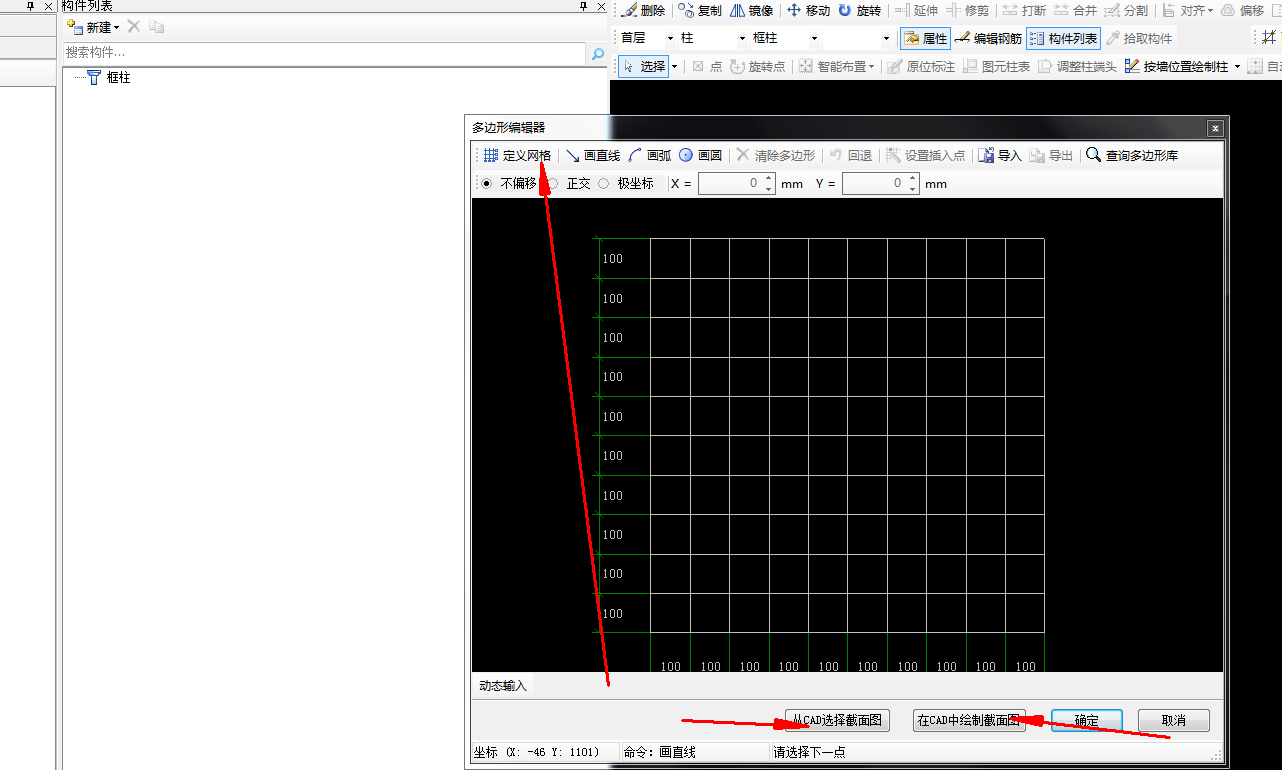1282x770 pixels.
Task: Expand the 智能布置 smart layout dropdown
Action: (x=871, y=67)
